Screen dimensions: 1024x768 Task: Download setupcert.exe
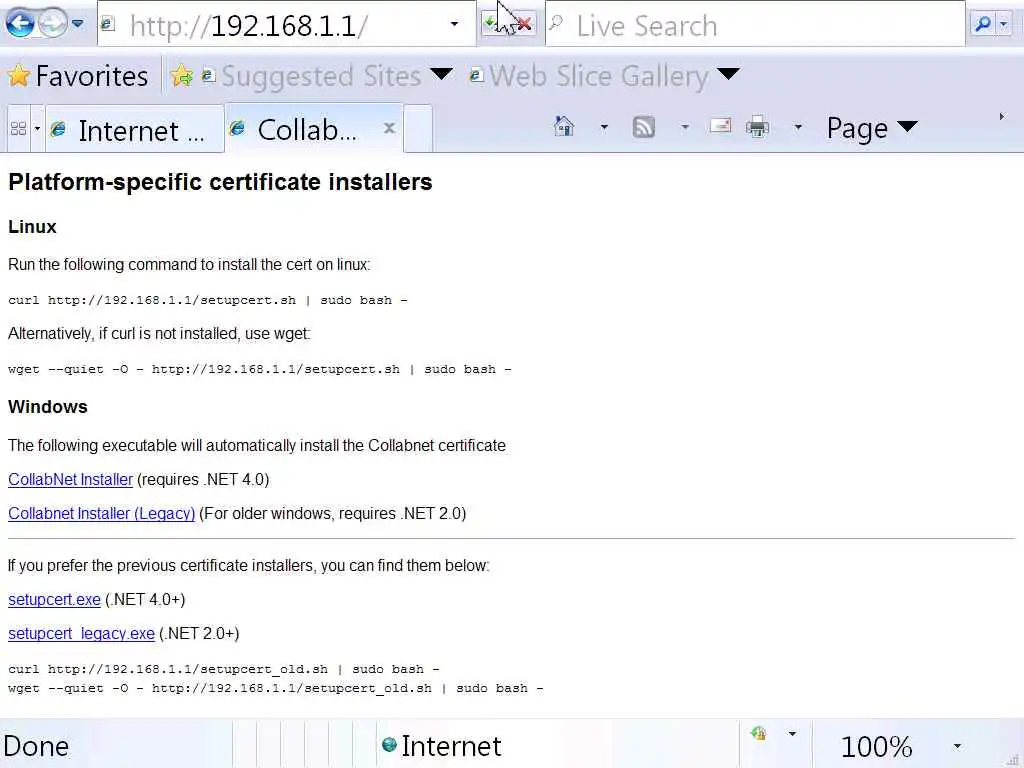pos(54,600)
